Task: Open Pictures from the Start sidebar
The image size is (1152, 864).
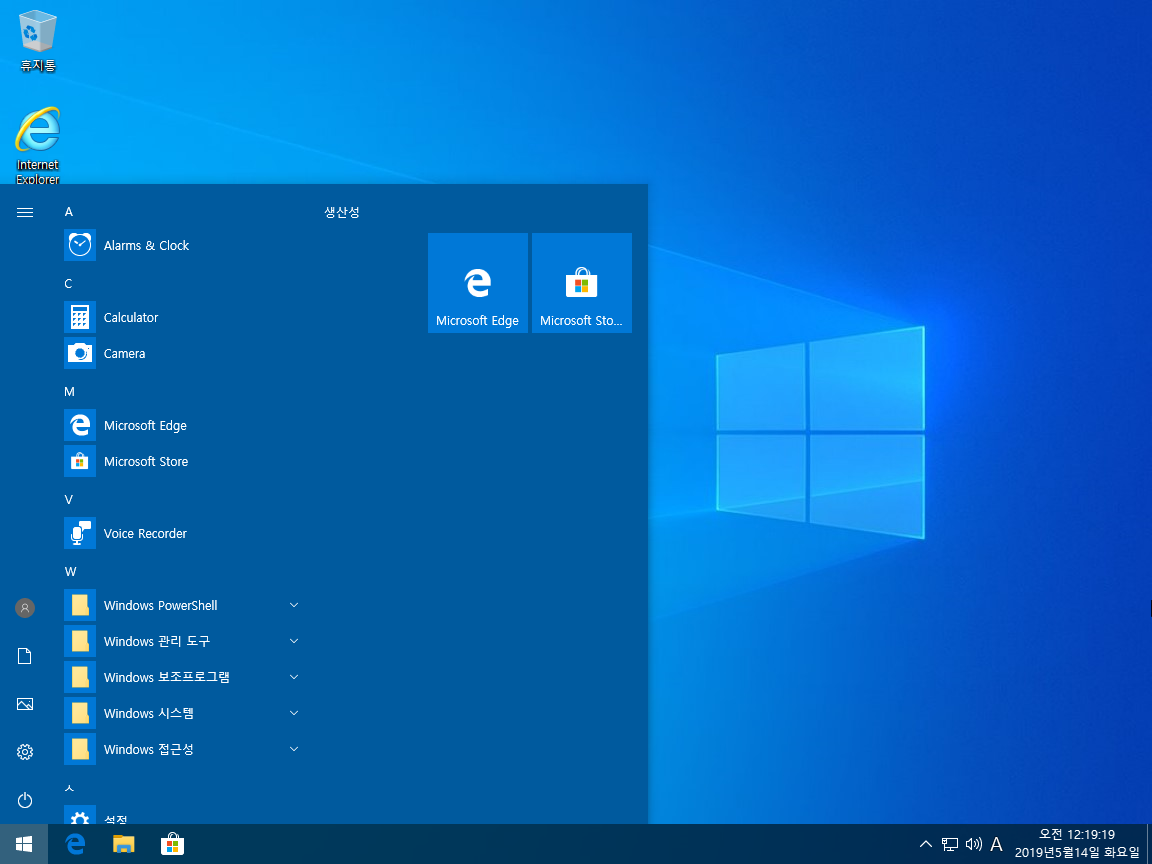Action: pyautogui.click(x=25, y=704)
